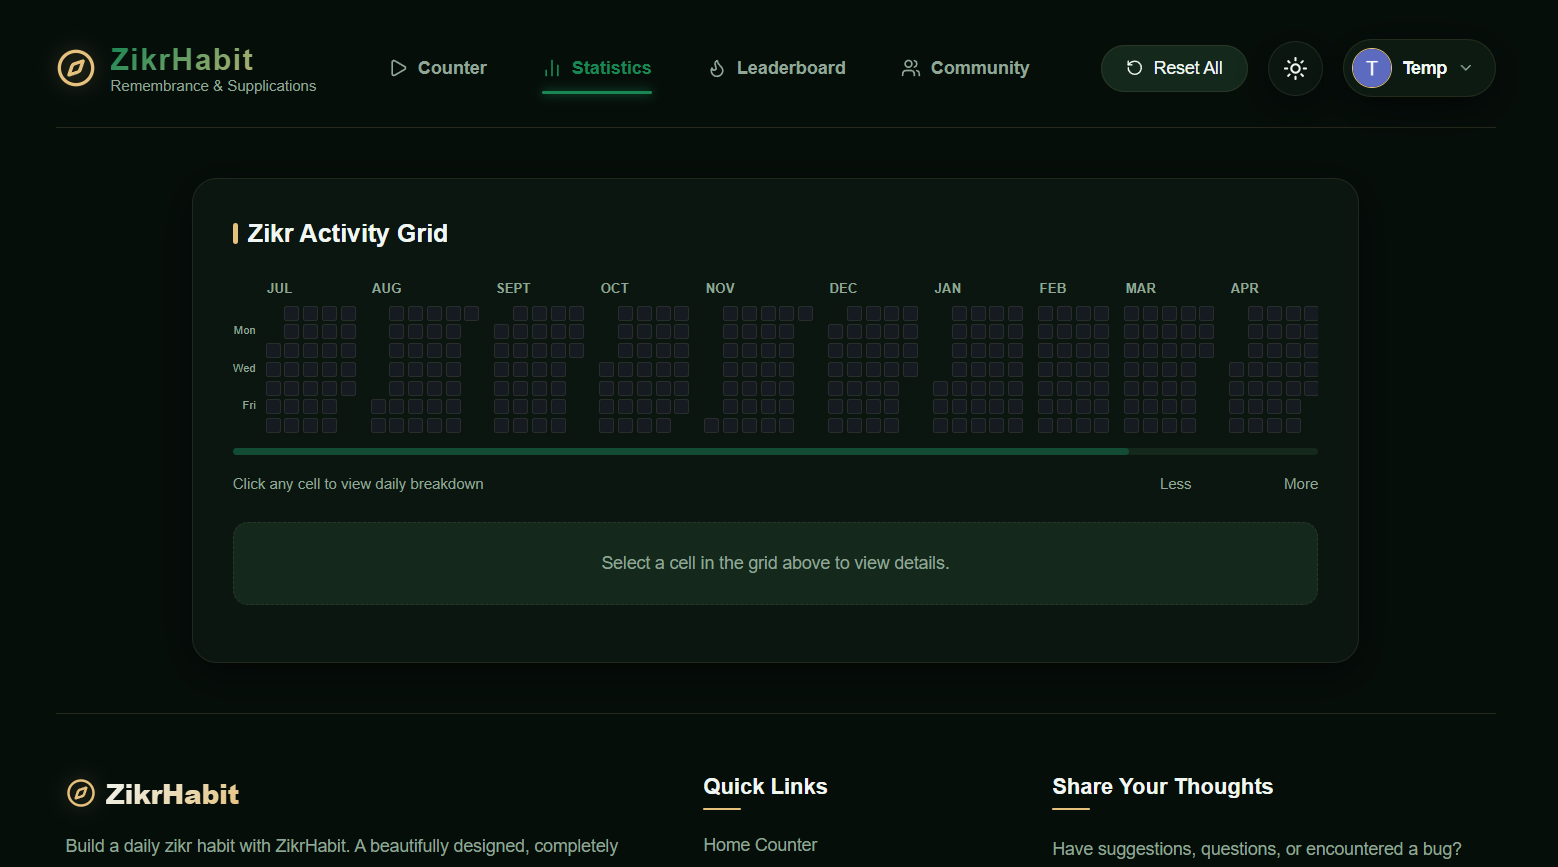Click the Share Your Thoughts heading
The width and height of the screenshot is (1558, 867).
point(1162,786)
